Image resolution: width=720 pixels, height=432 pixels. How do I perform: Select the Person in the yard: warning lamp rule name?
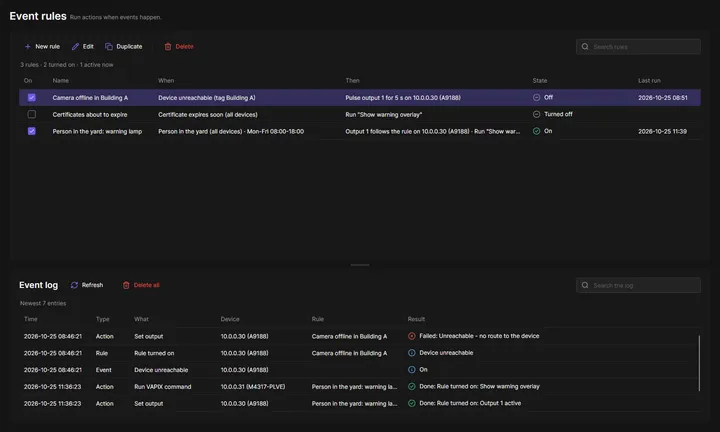pyautogui.click(x=97, y=131)
